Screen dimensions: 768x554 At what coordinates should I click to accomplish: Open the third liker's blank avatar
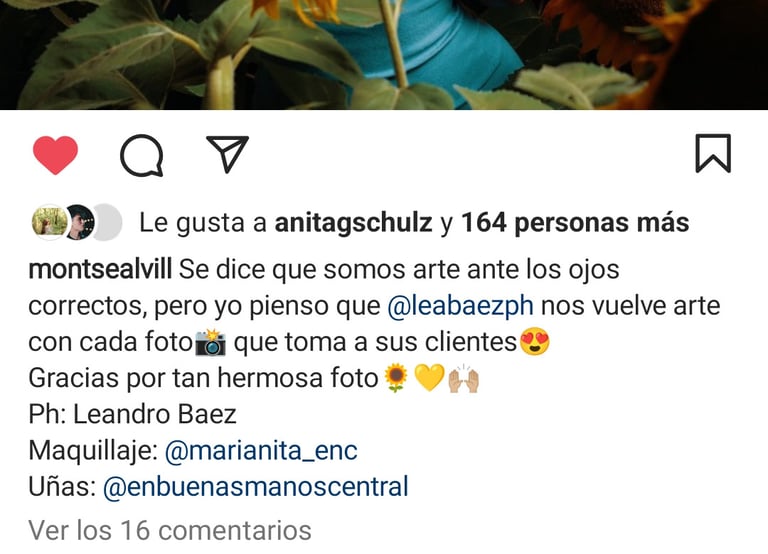pos(107,222)
